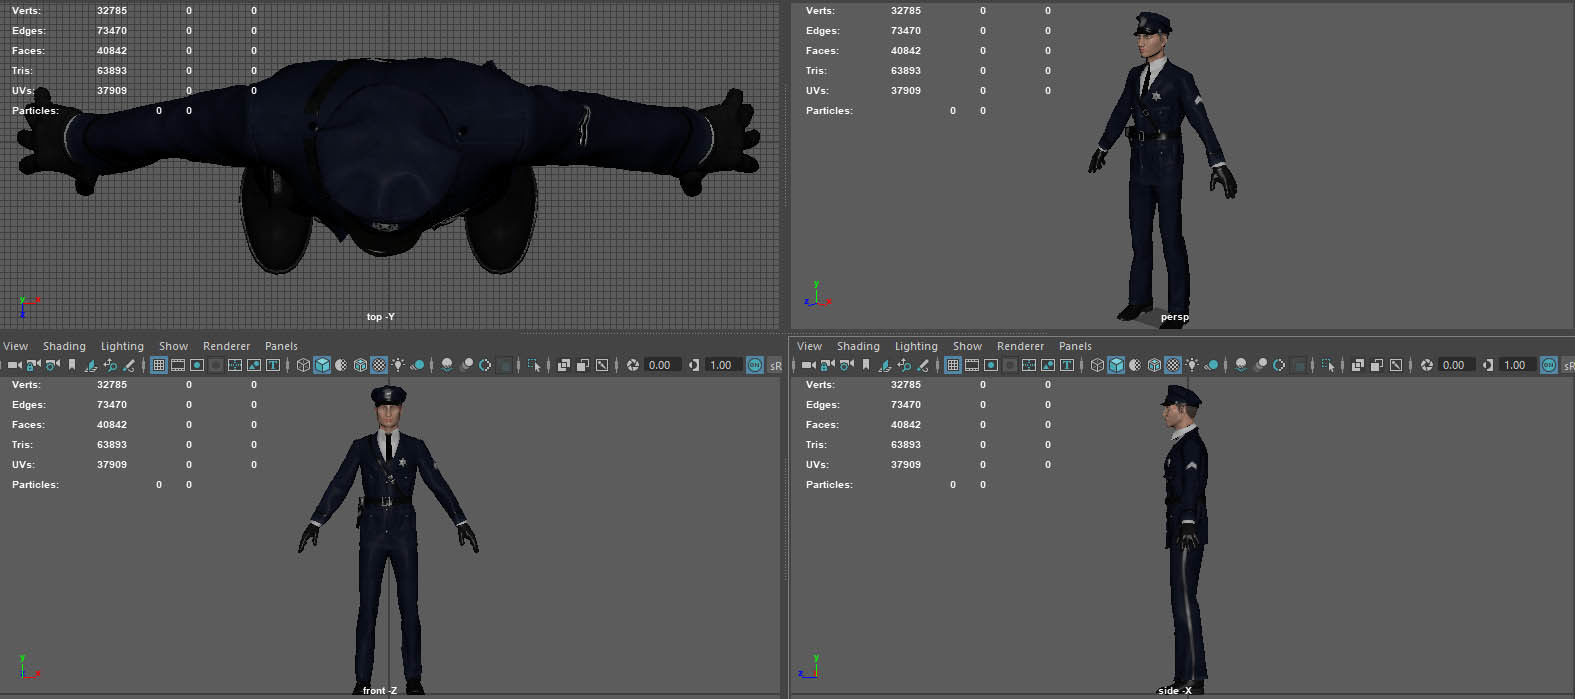Toggle the Film Gate in front viewport

(x=177, y=365)
